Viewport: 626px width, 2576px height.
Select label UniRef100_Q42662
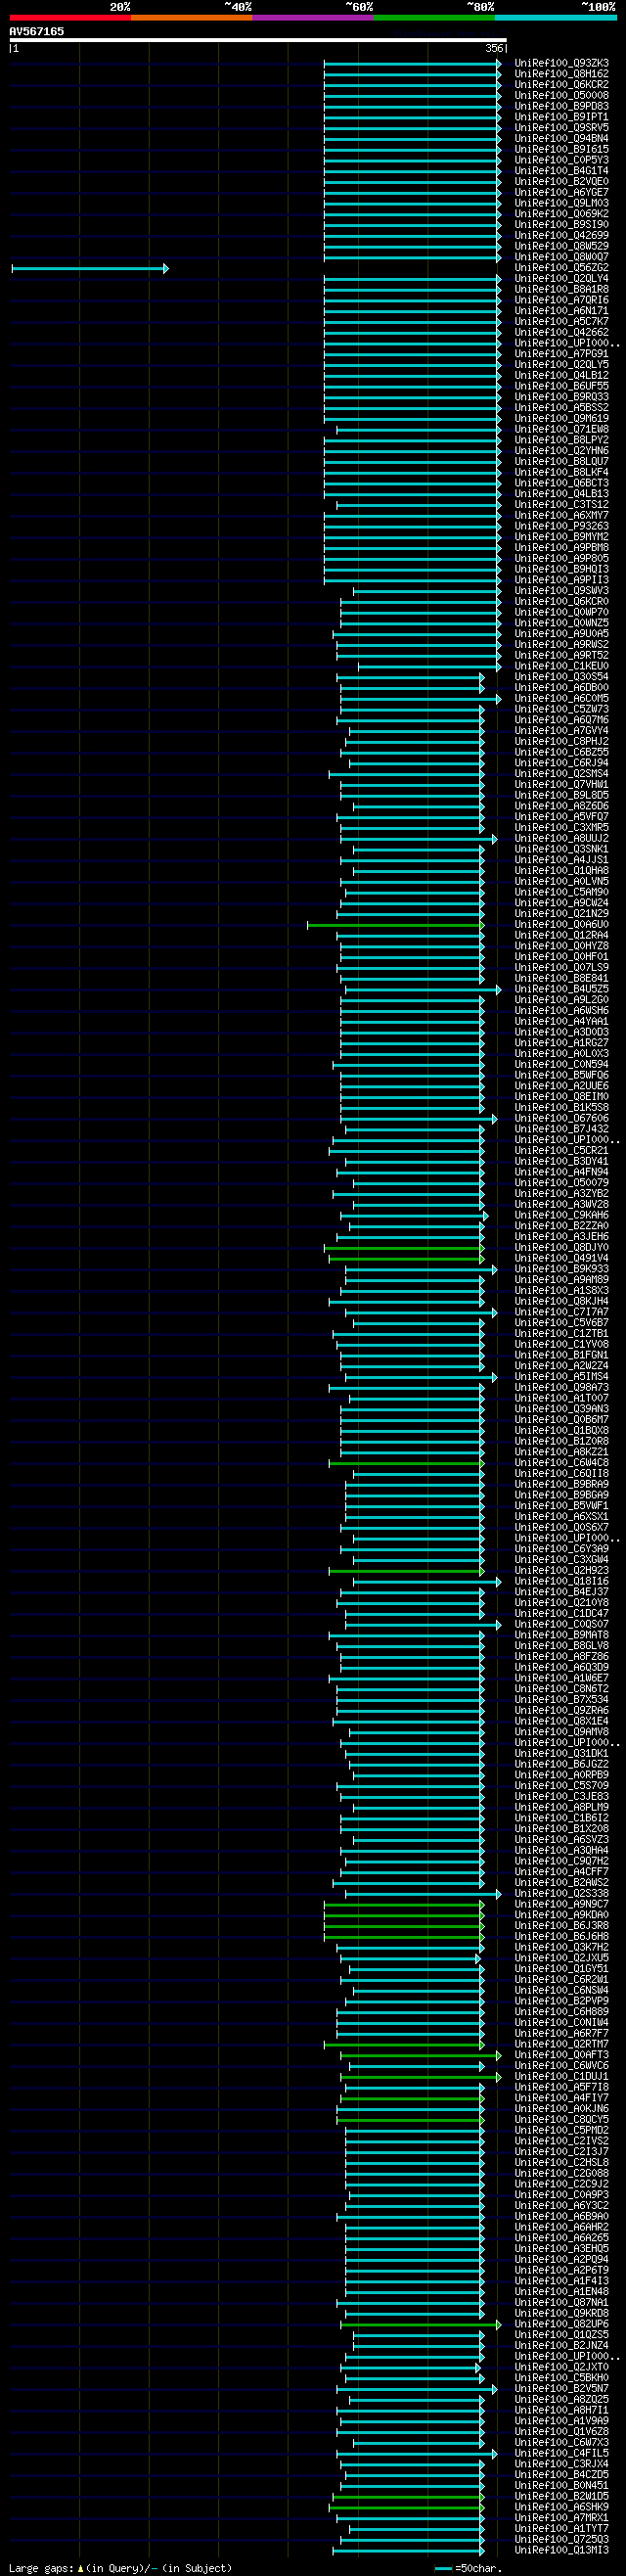(x=561, y=333)
